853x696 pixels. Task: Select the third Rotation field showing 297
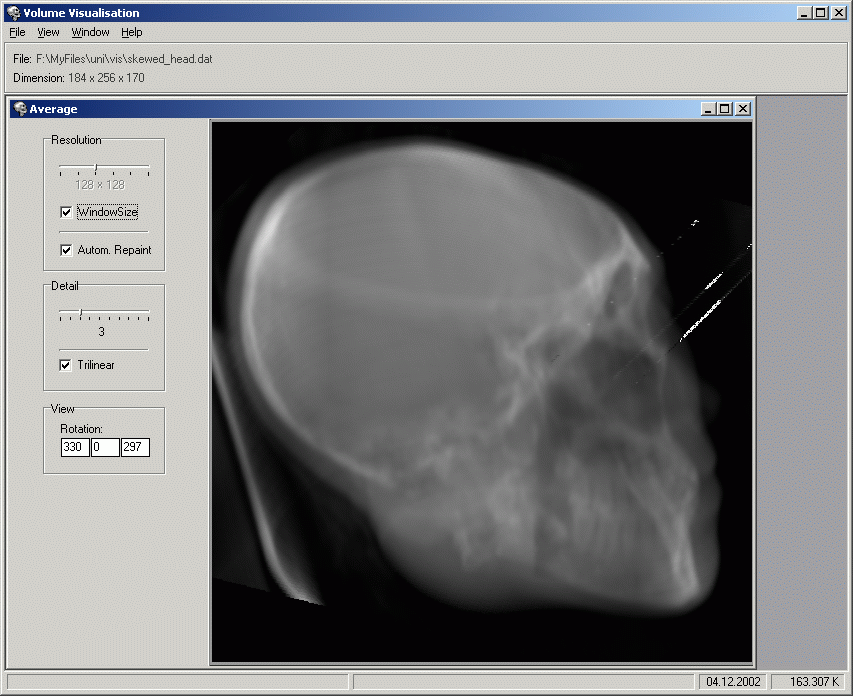(x=135, y=447)
